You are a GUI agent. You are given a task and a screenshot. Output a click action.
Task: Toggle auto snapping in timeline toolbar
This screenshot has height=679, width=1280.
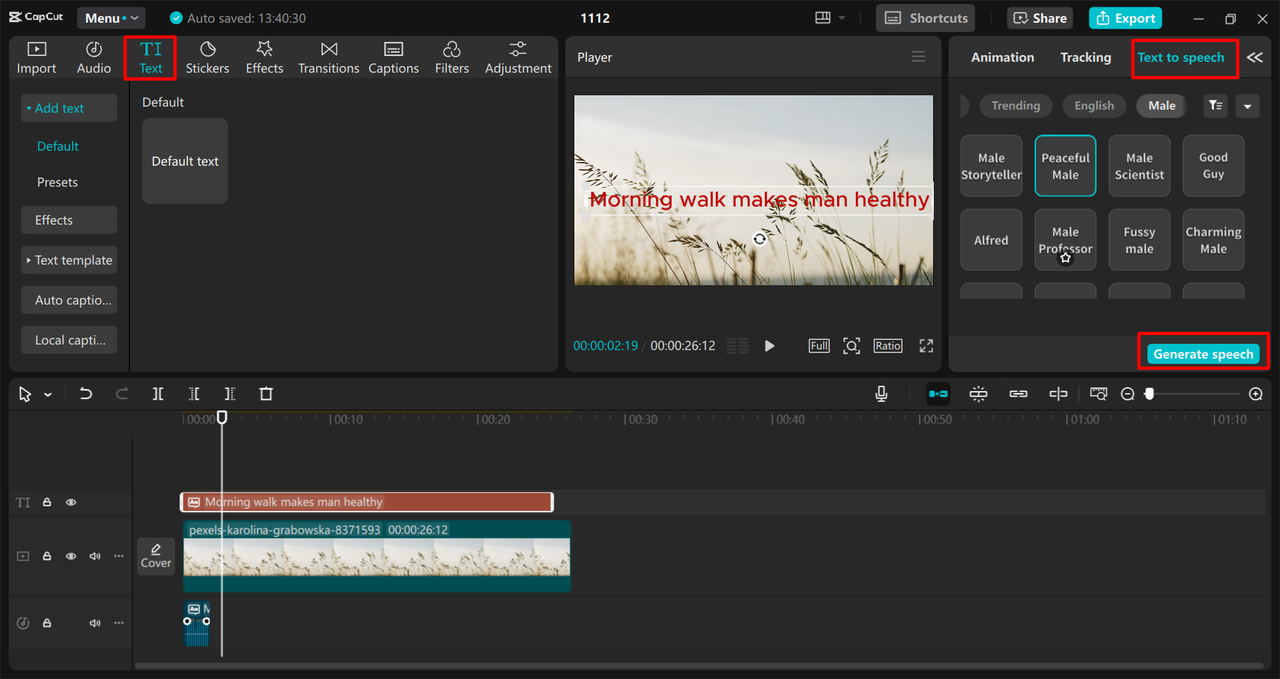click(978, 394)
